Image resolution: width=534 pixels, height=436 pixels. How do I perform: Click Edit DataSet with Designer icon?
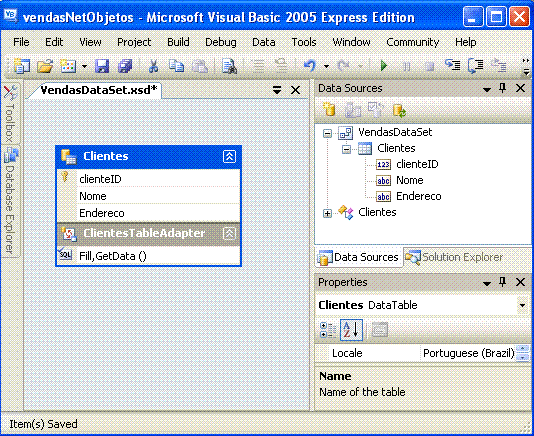352,110
